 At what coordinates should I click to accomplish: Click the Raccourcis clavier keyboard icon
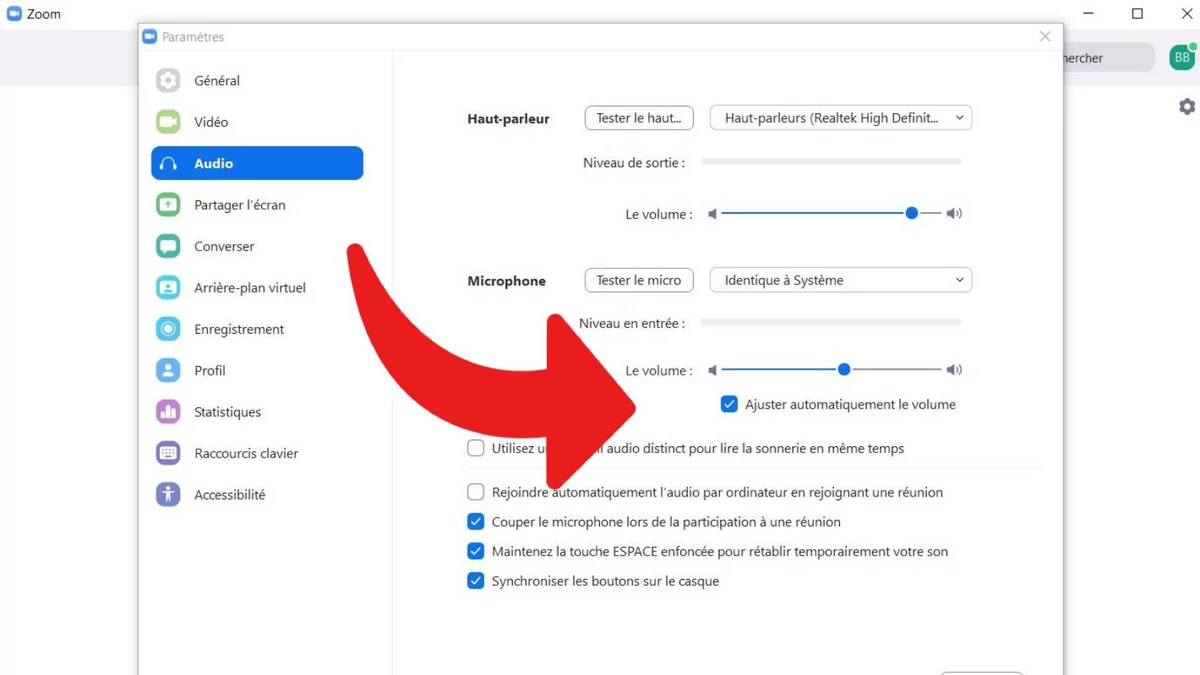168,453
